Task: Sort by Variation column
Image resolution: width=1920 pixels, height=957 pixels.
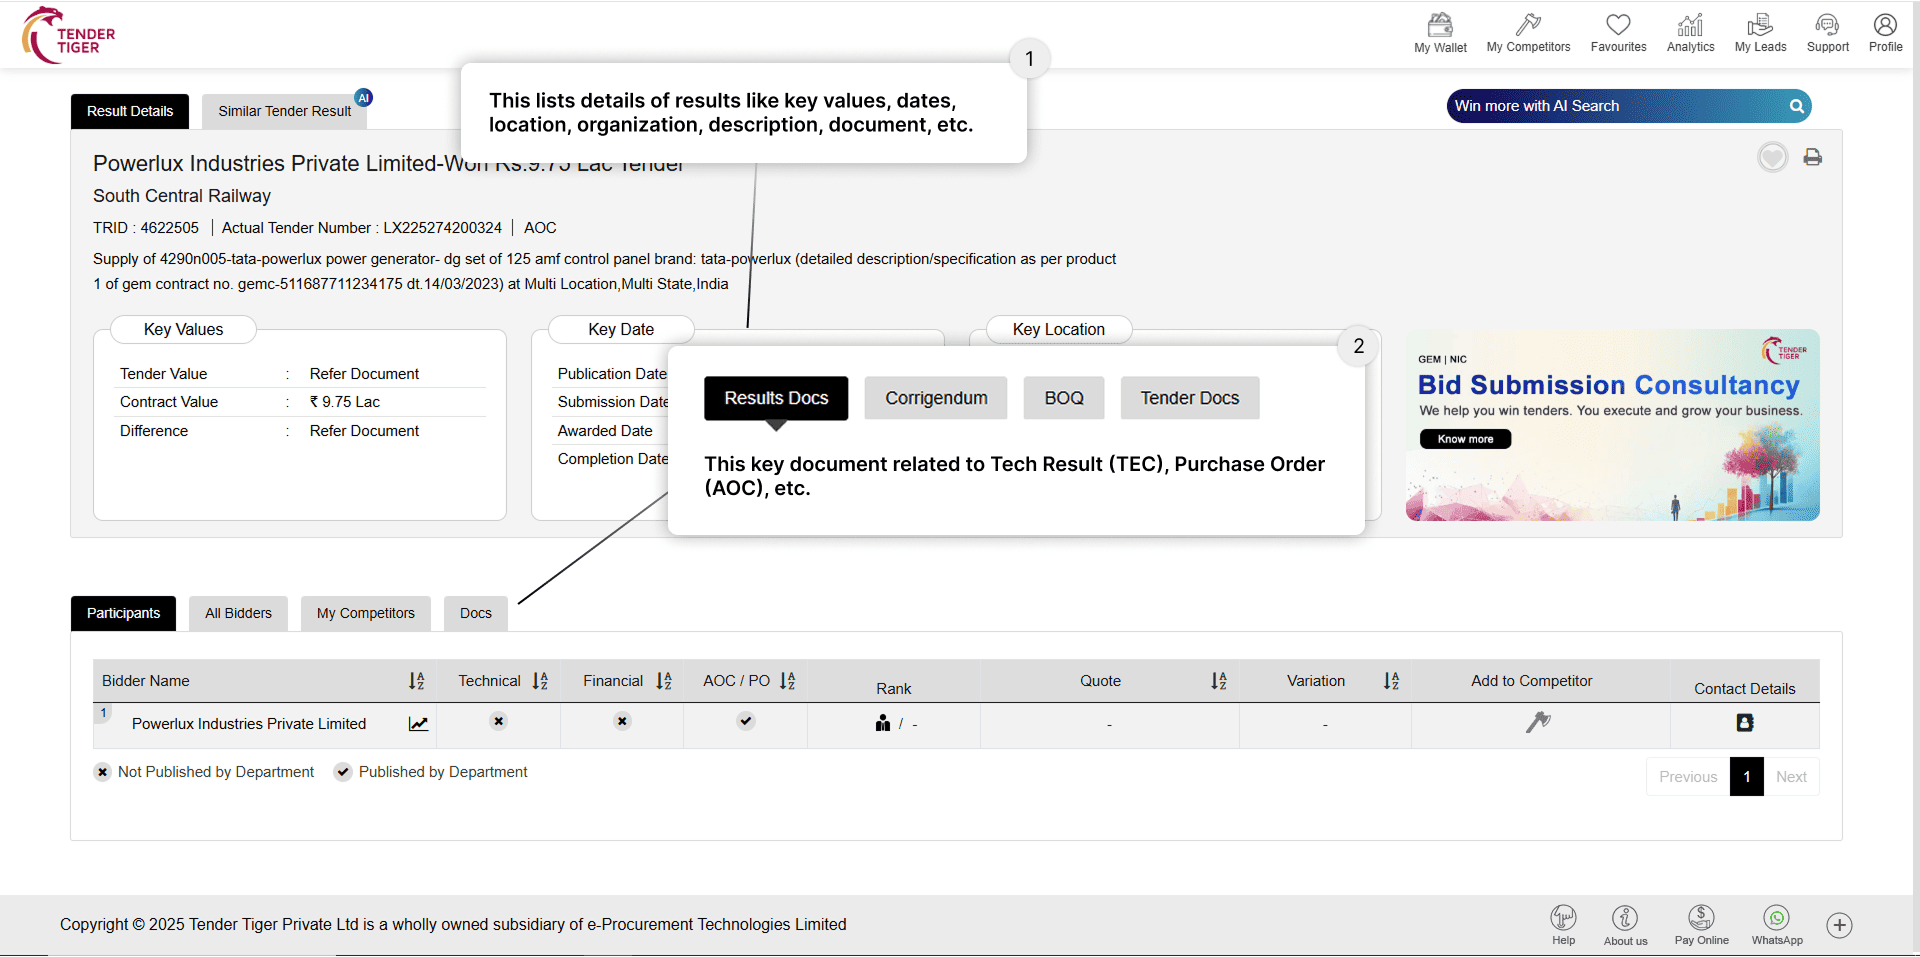Action: pos(1391,681)
